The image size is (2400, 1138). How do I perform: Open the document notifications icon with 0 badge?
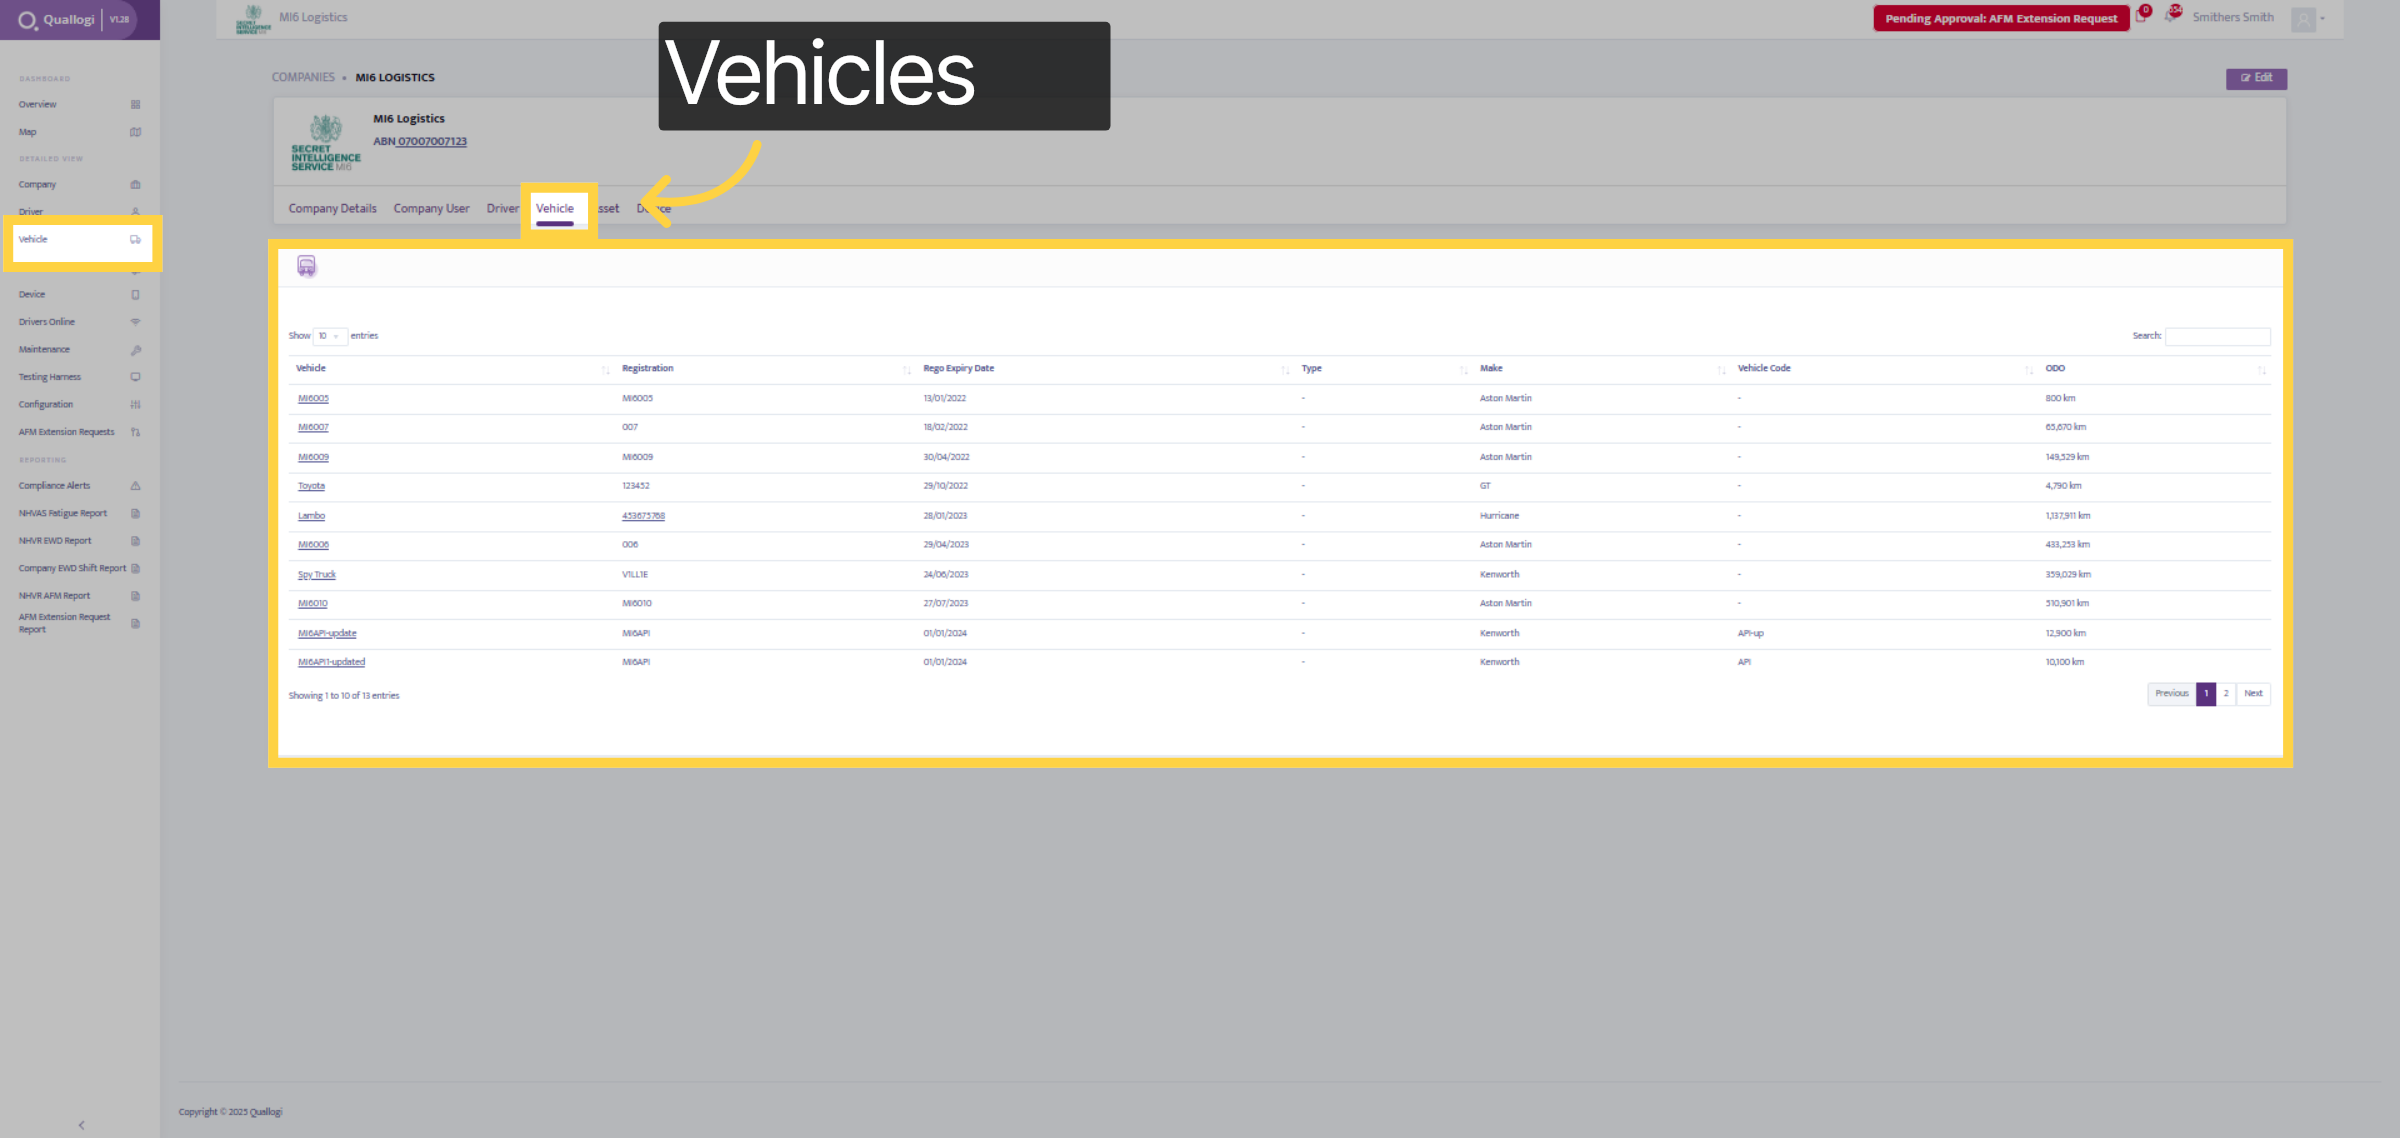click(x=2142, y=16)
